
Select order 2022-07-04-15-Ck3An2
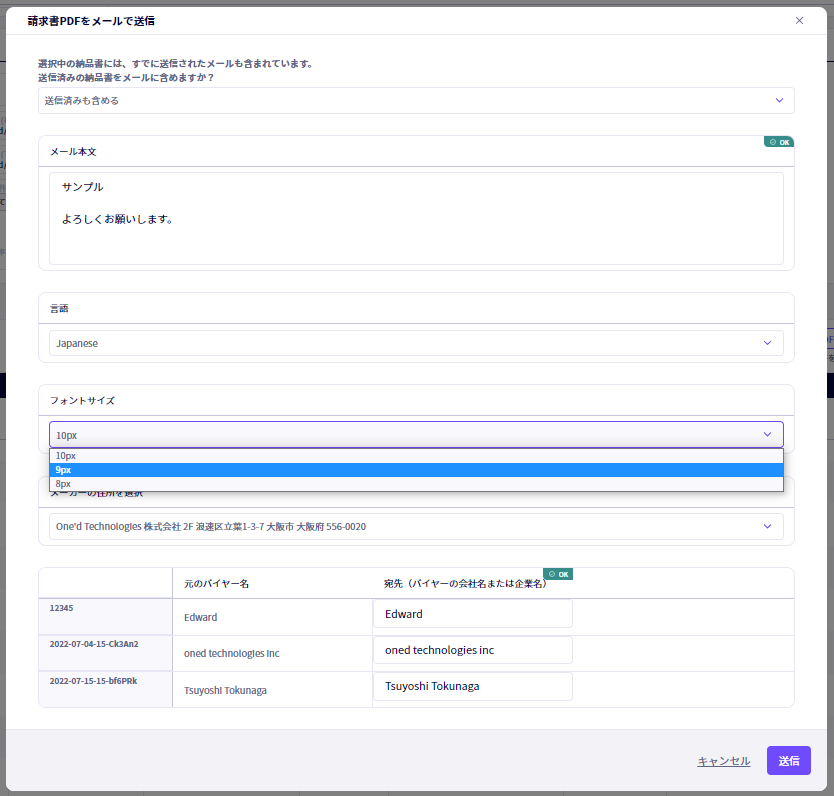pos(94,644)
